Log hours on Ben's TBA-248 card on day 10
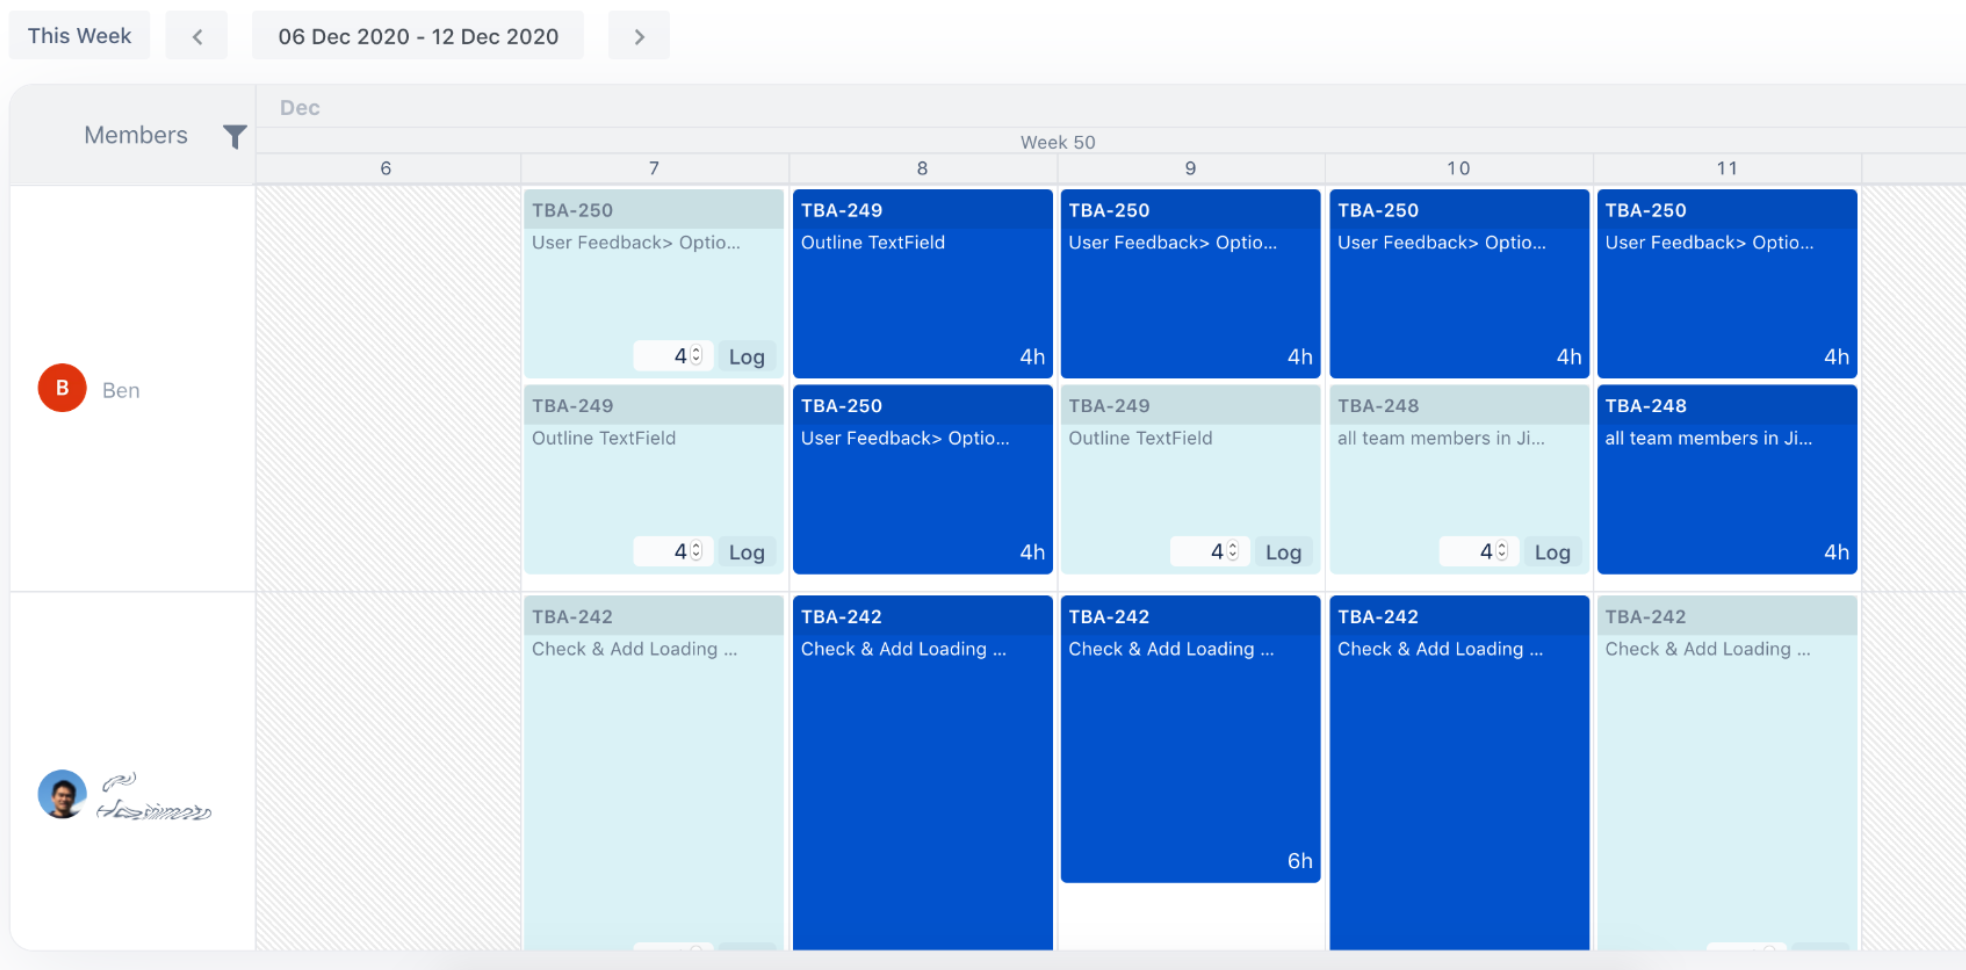 coord(1552,552)
